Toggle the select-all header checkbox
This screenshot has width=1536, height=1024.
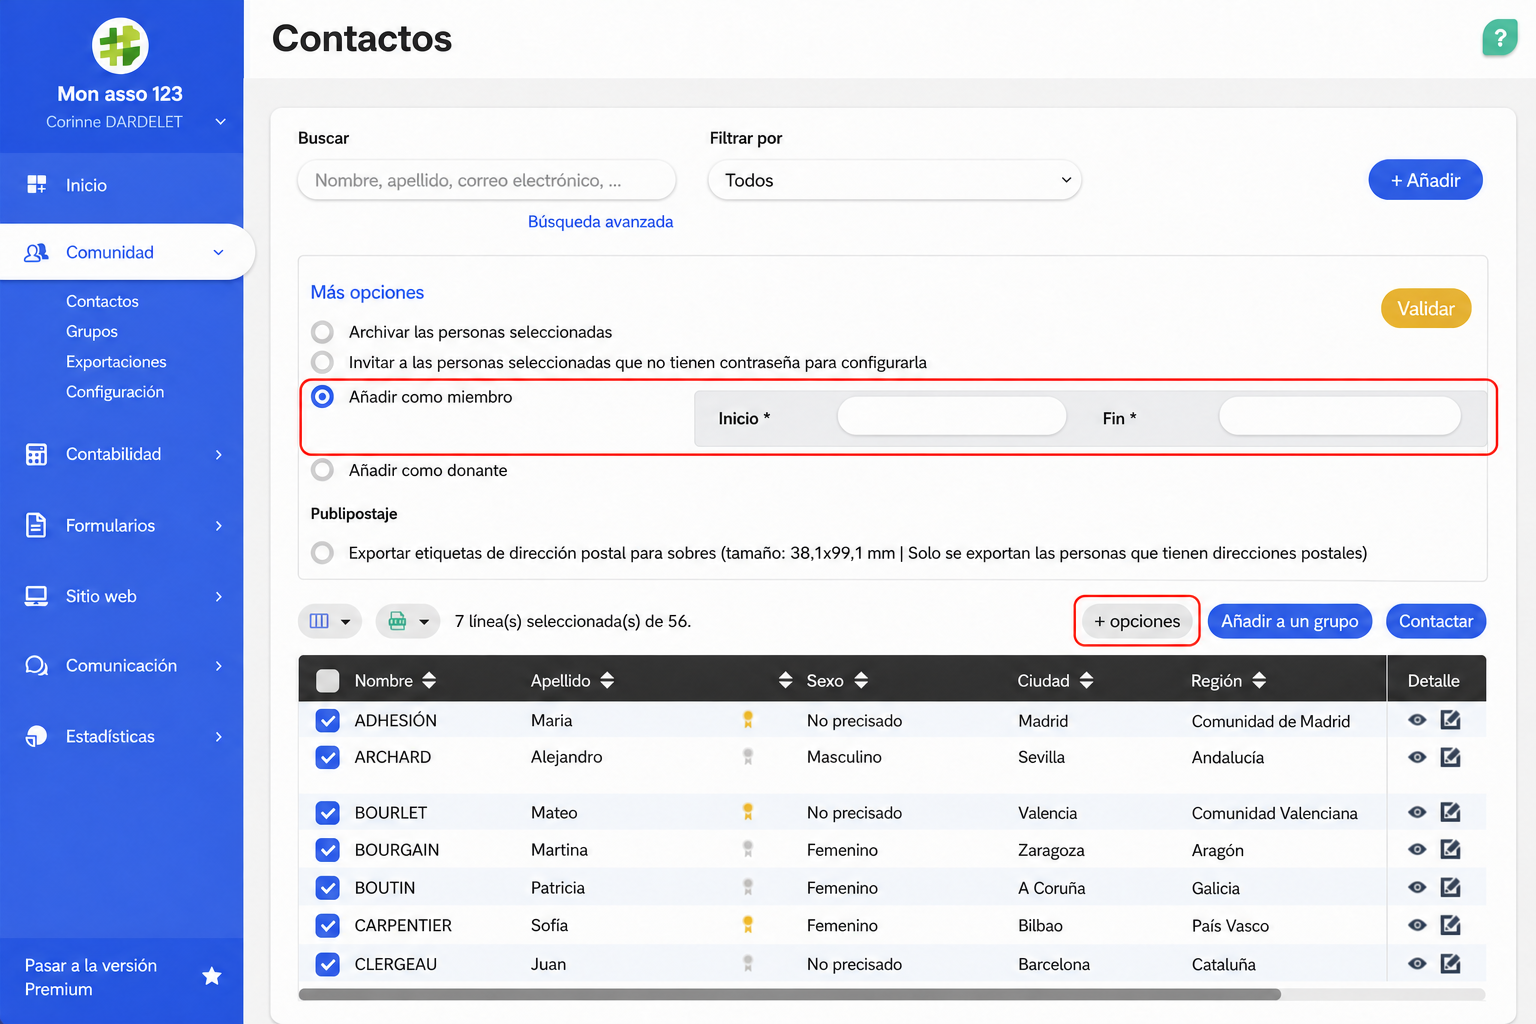click(327, 681)
